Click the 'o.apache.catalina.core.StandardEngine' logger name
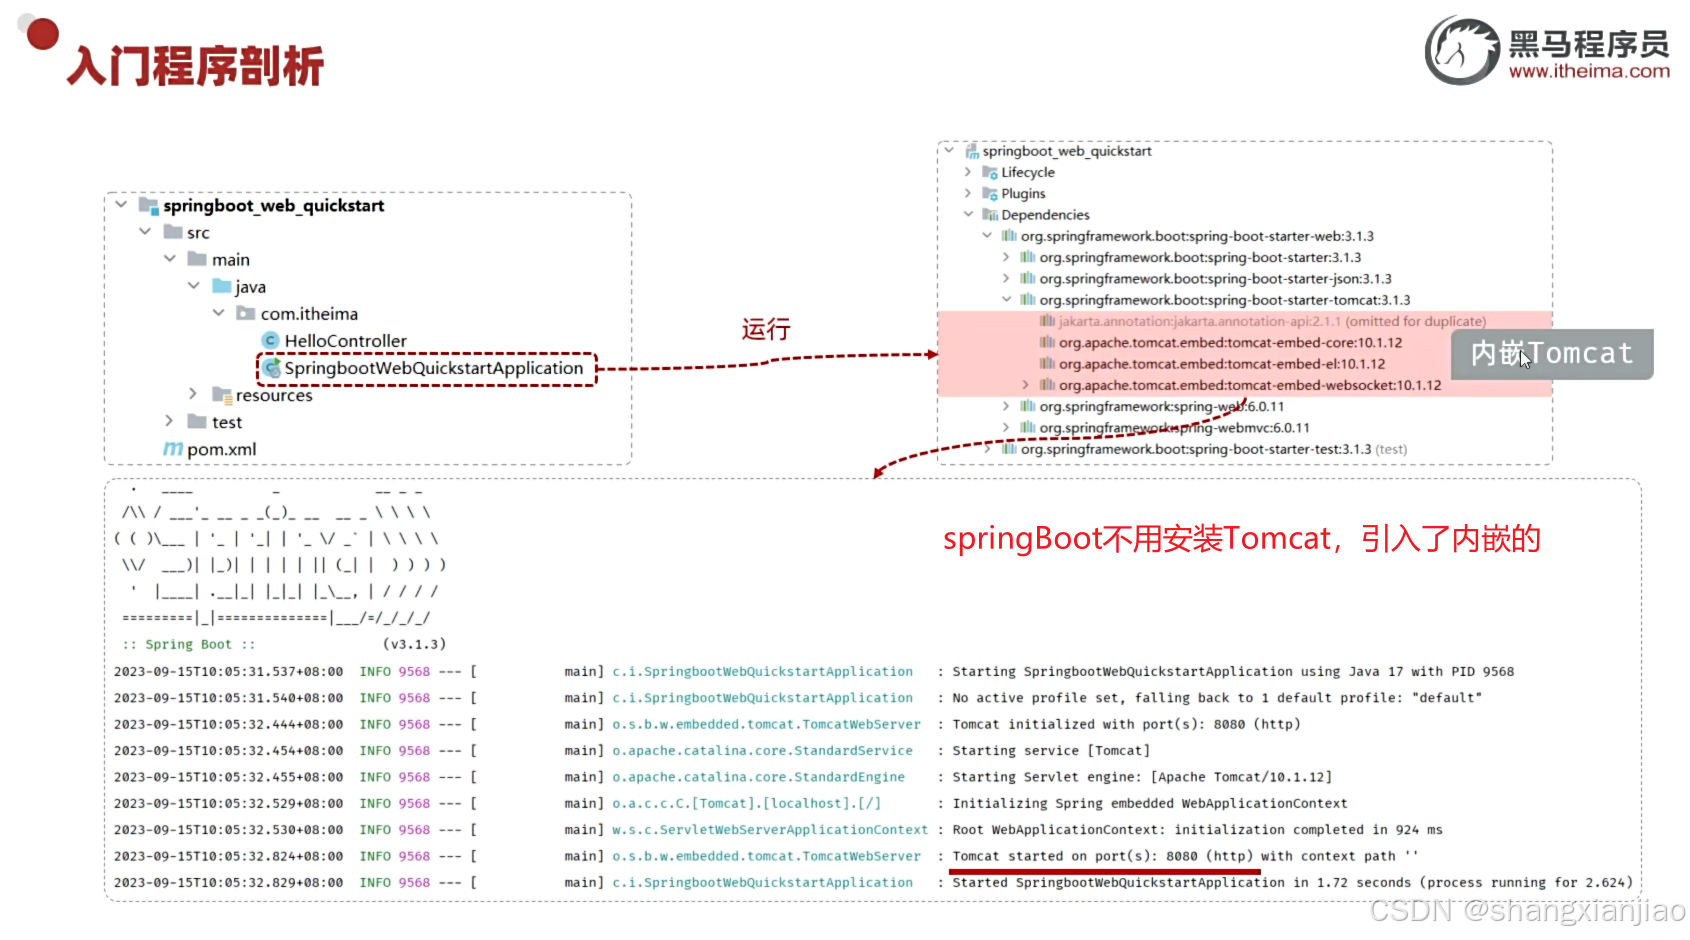The image size is (1690, 940). 759,777
